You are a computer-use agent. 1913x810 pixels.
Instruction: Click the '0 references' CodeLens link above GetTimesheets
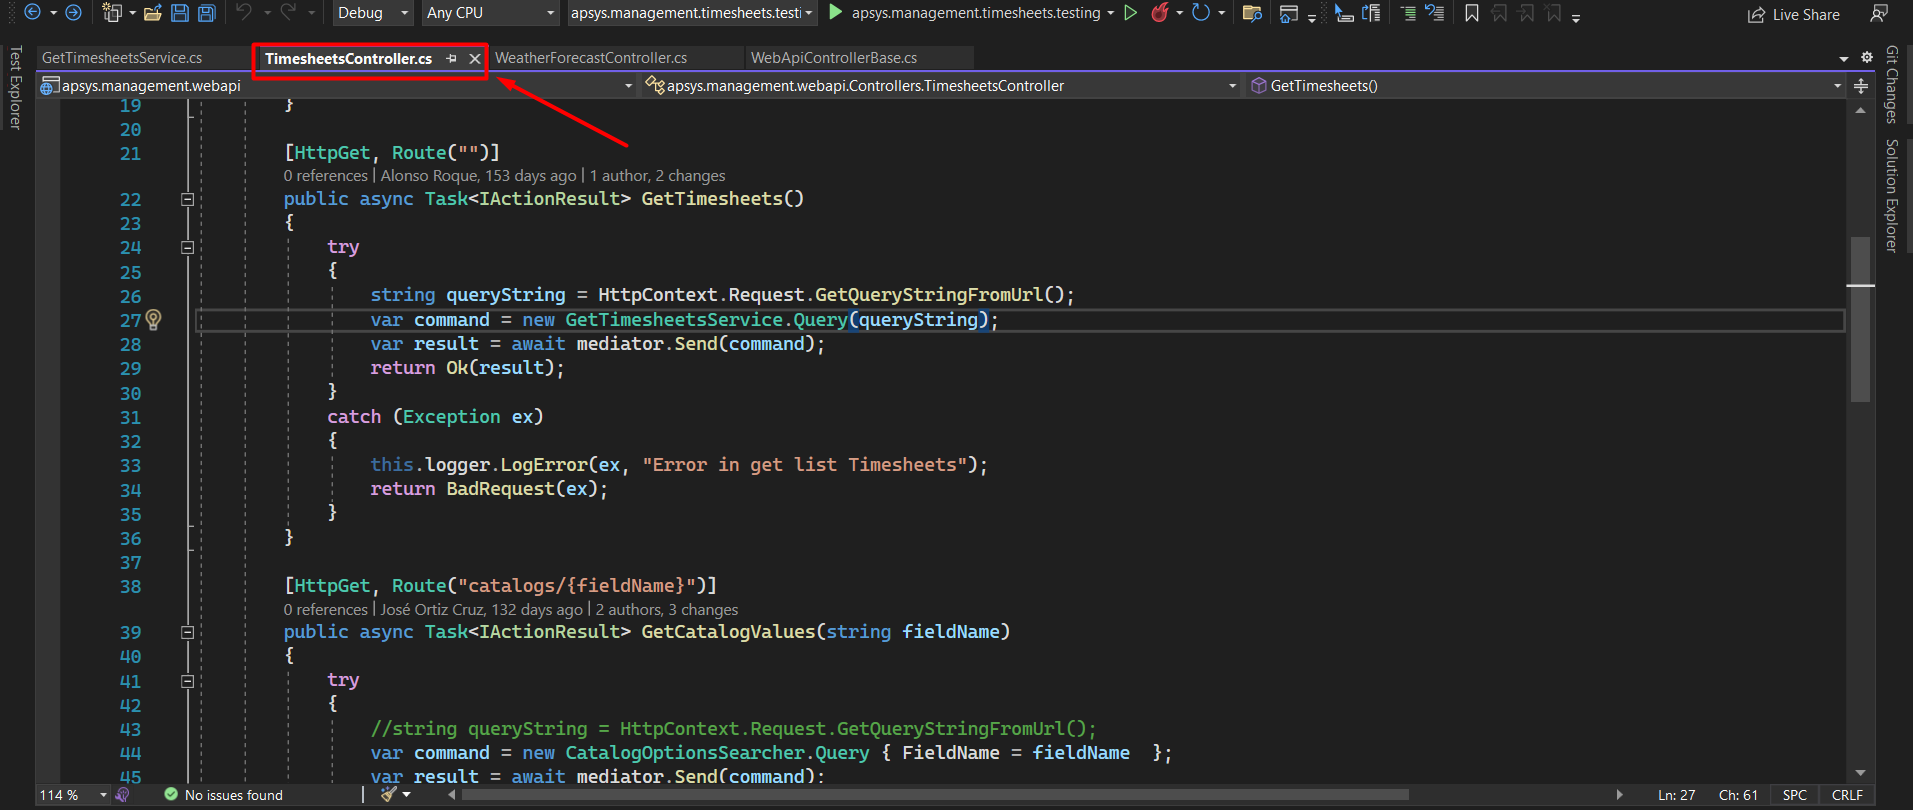[326, 176]
